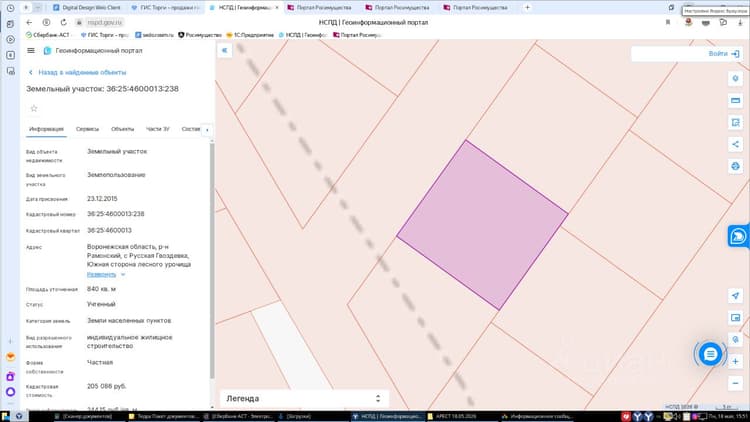750x422 pixels.
Task: Open a new browser tab
Action: [527, 8]
